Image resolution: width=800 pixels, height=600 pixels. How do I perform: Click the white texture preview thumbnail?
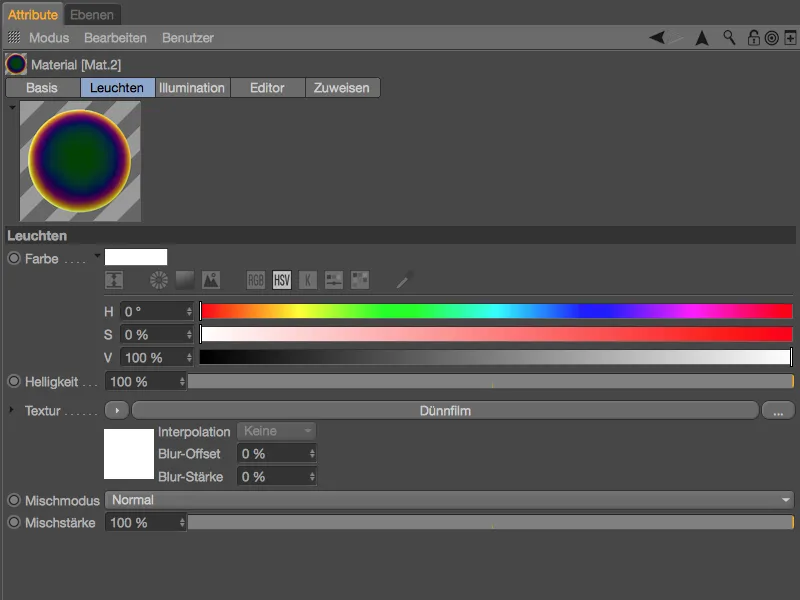(129, 454)
